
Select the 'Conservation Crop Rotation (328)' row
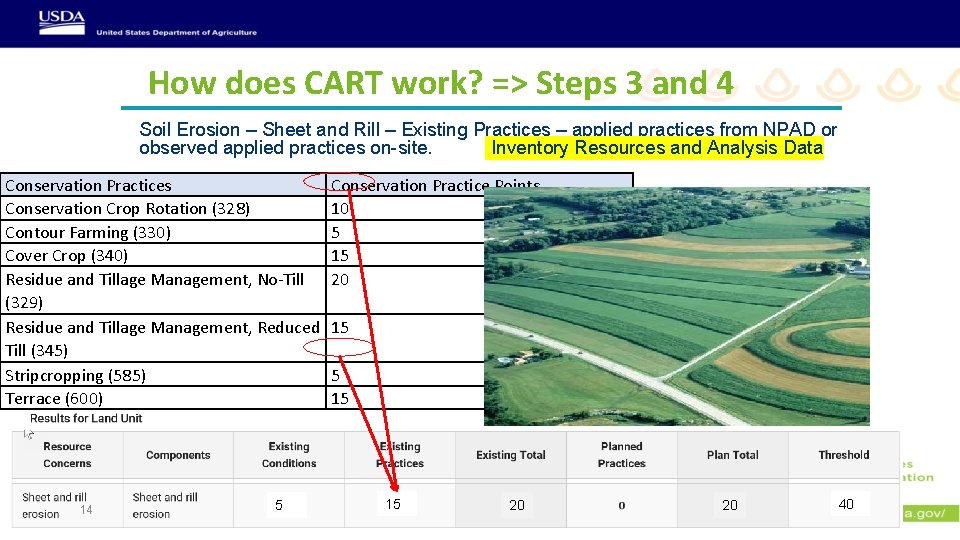click(x=163, y=209)
